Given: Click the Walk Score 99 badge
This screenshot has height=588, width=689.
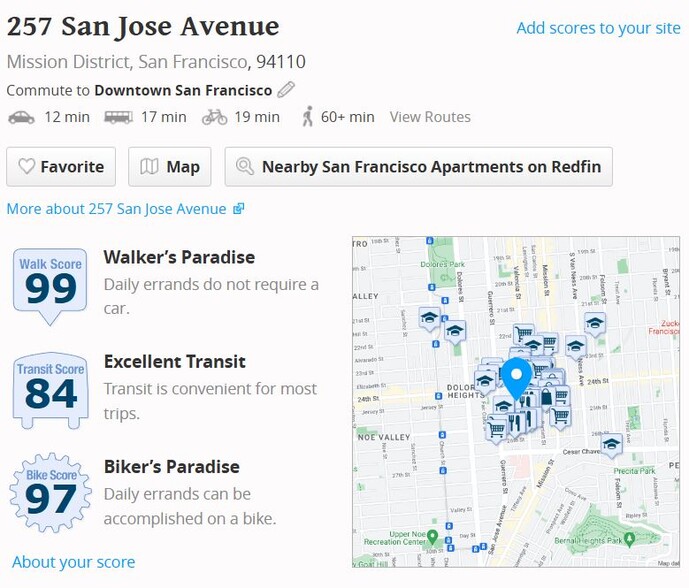Looking at the screenshot, I should click(50, 287).
